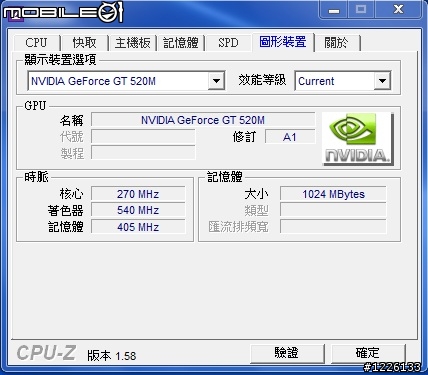Open the SPD tab

click(x=228, y=43)
